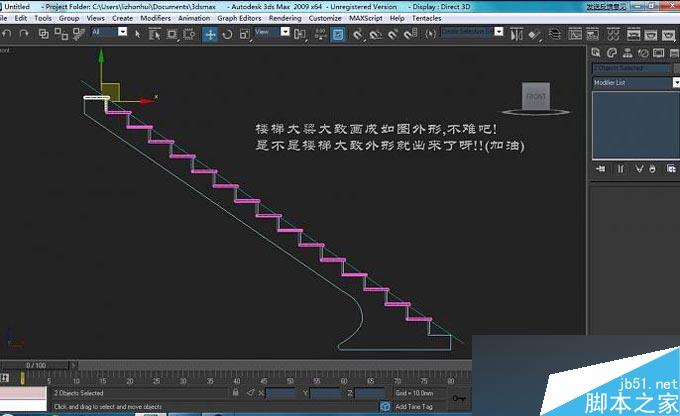Toggle Show End Result button

pyautogui.click(x=621, y=169)
